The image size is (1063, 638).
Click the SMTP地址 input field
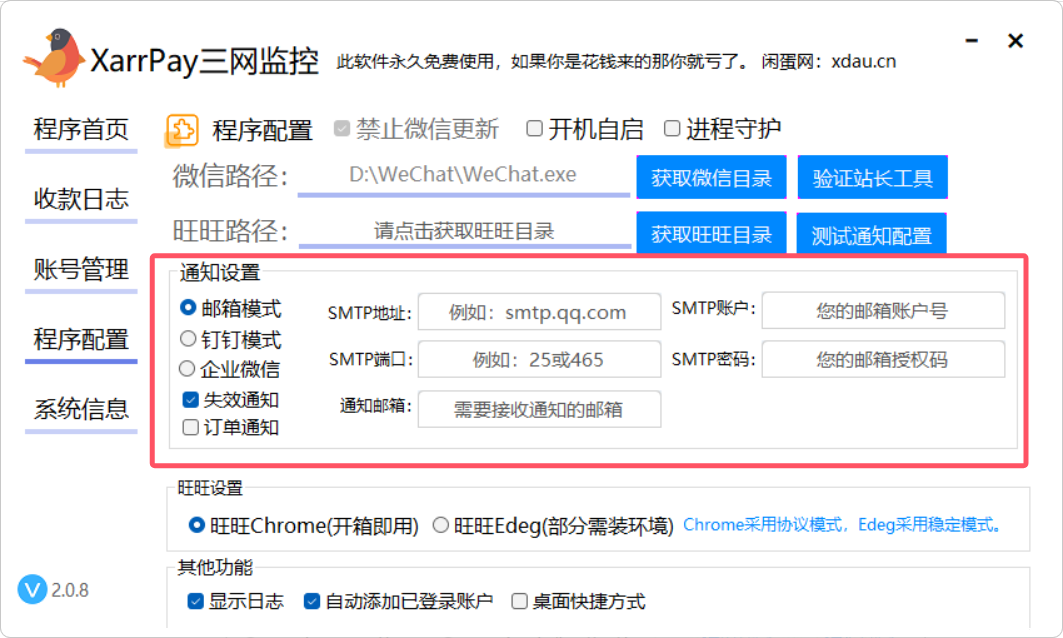(539, 312)
